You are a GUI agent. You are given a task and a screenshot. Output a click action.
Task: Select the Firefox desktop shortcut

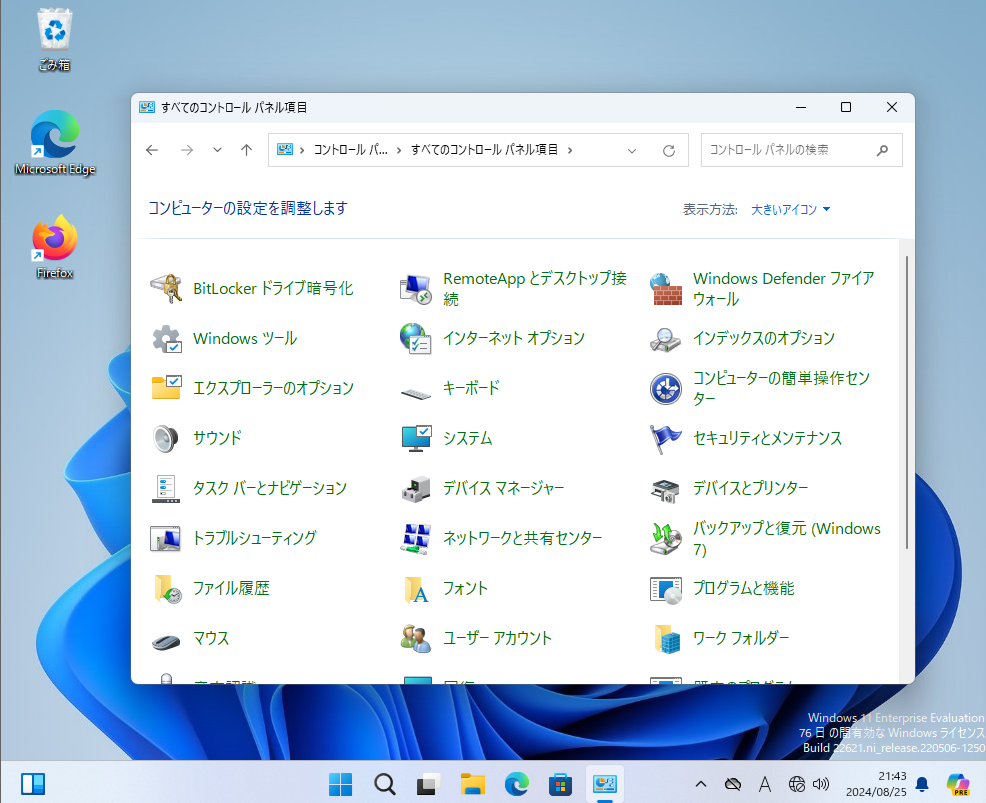(x=55, y=246)
